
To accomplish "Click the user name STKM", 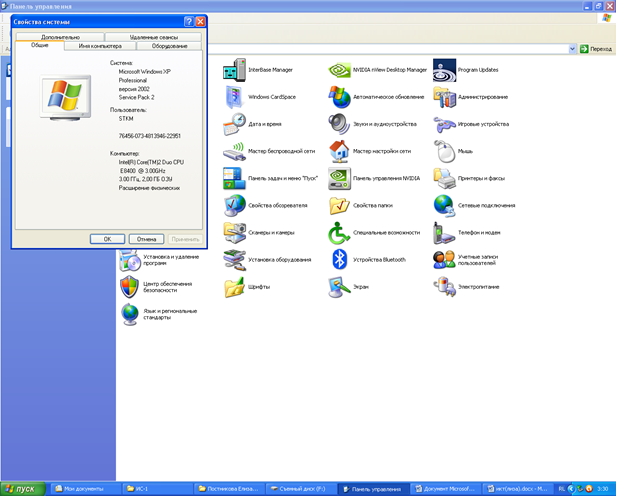I will click(126, 118).
